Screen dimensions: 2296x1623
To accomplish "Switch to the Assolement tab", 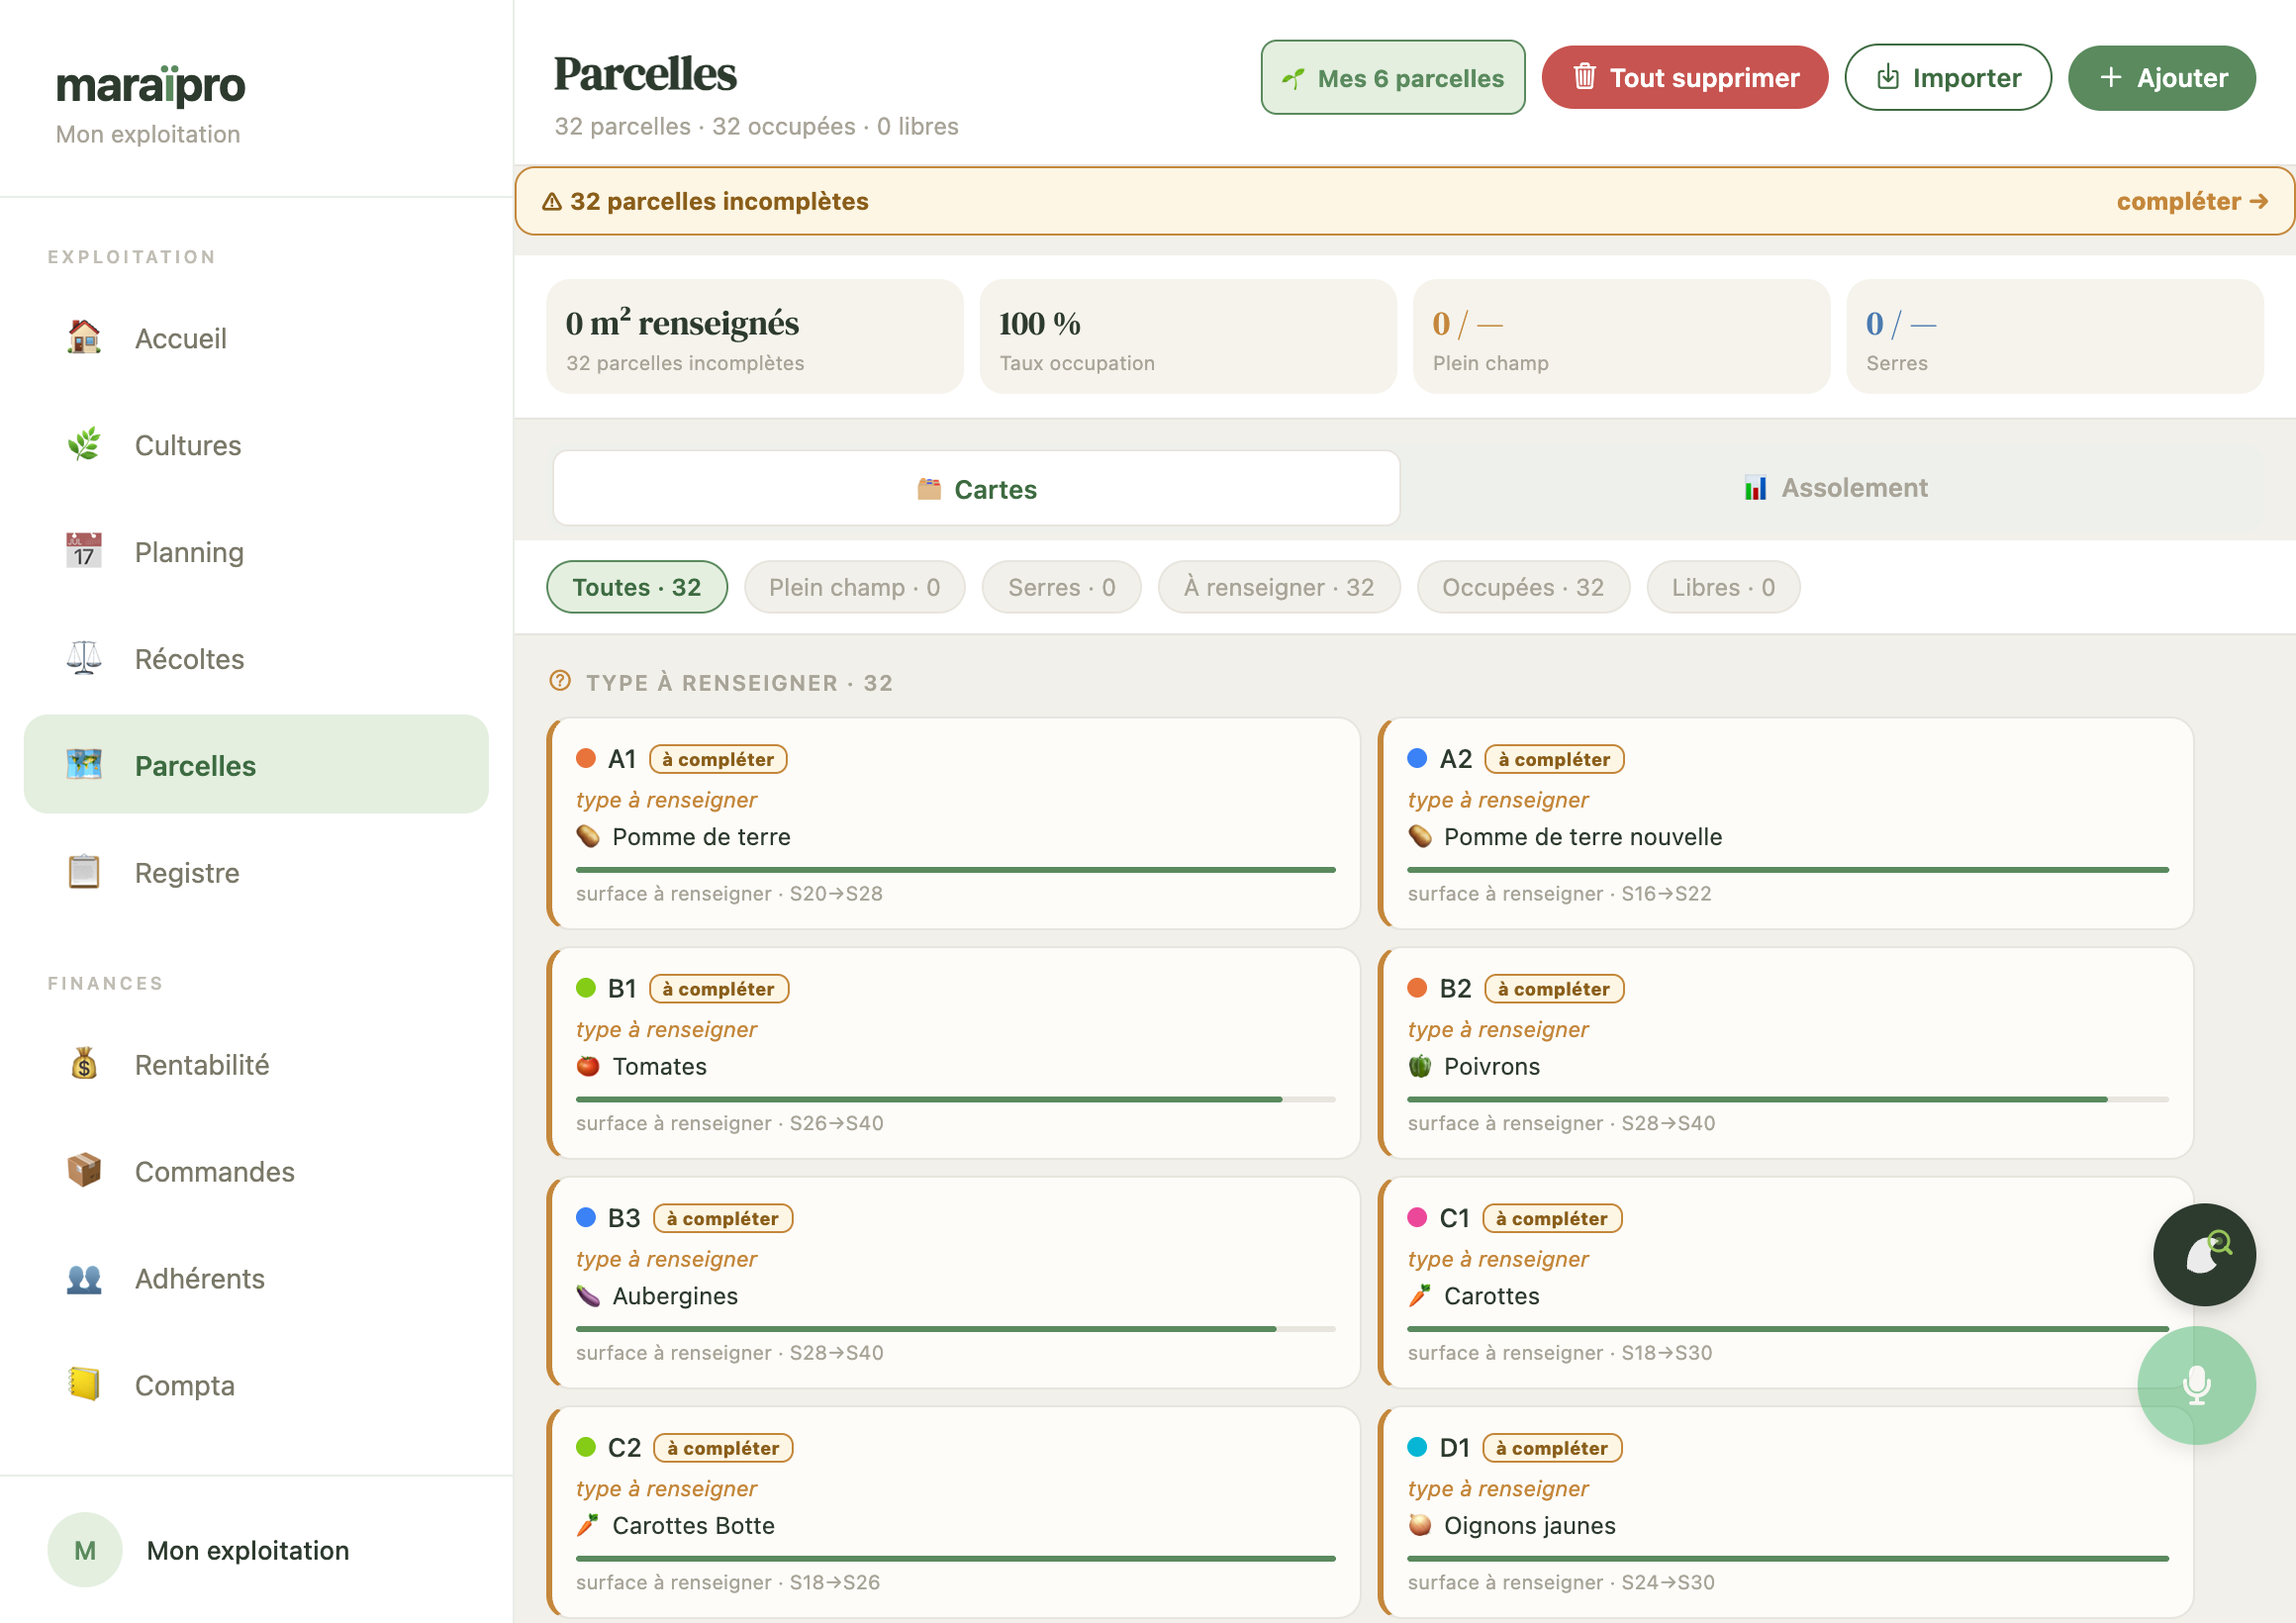I will [x=1836, y=488].
